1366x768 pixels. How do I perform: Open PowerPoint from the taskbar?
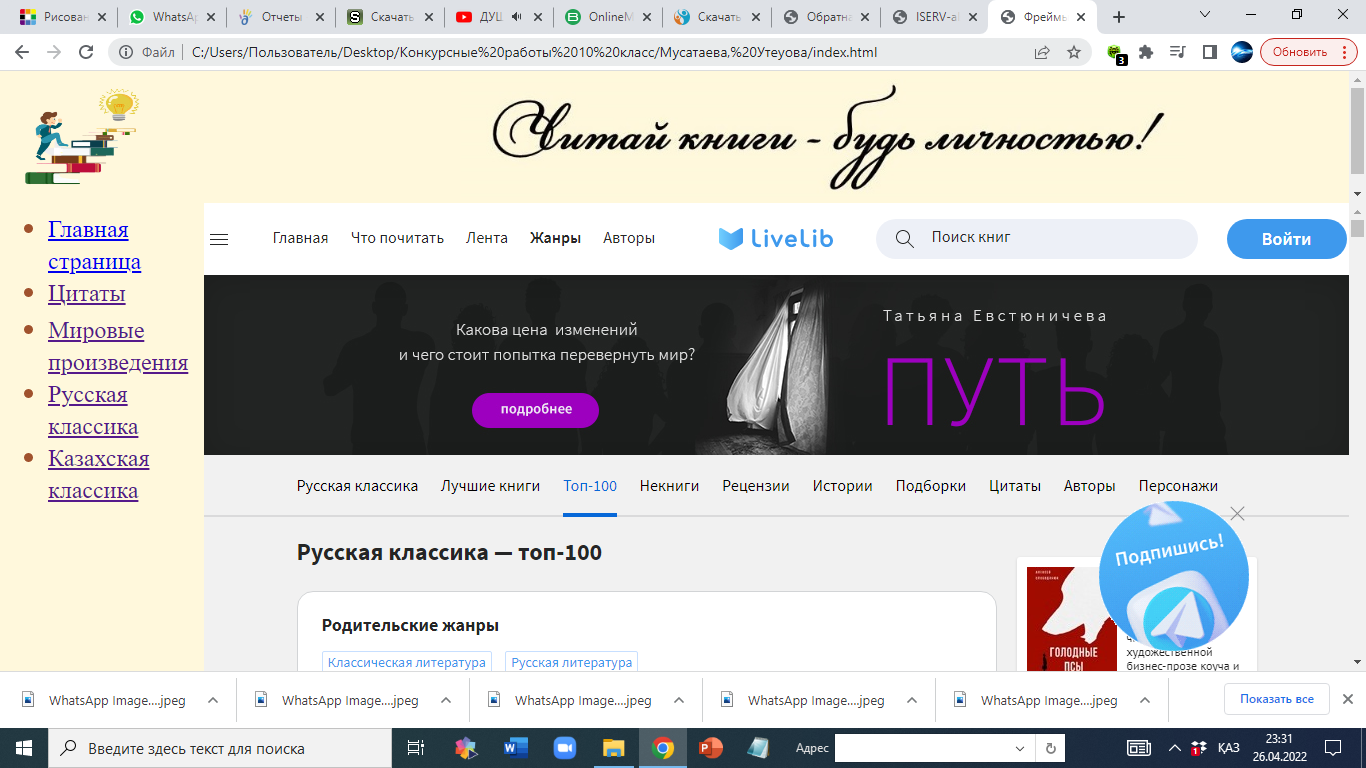710,747
